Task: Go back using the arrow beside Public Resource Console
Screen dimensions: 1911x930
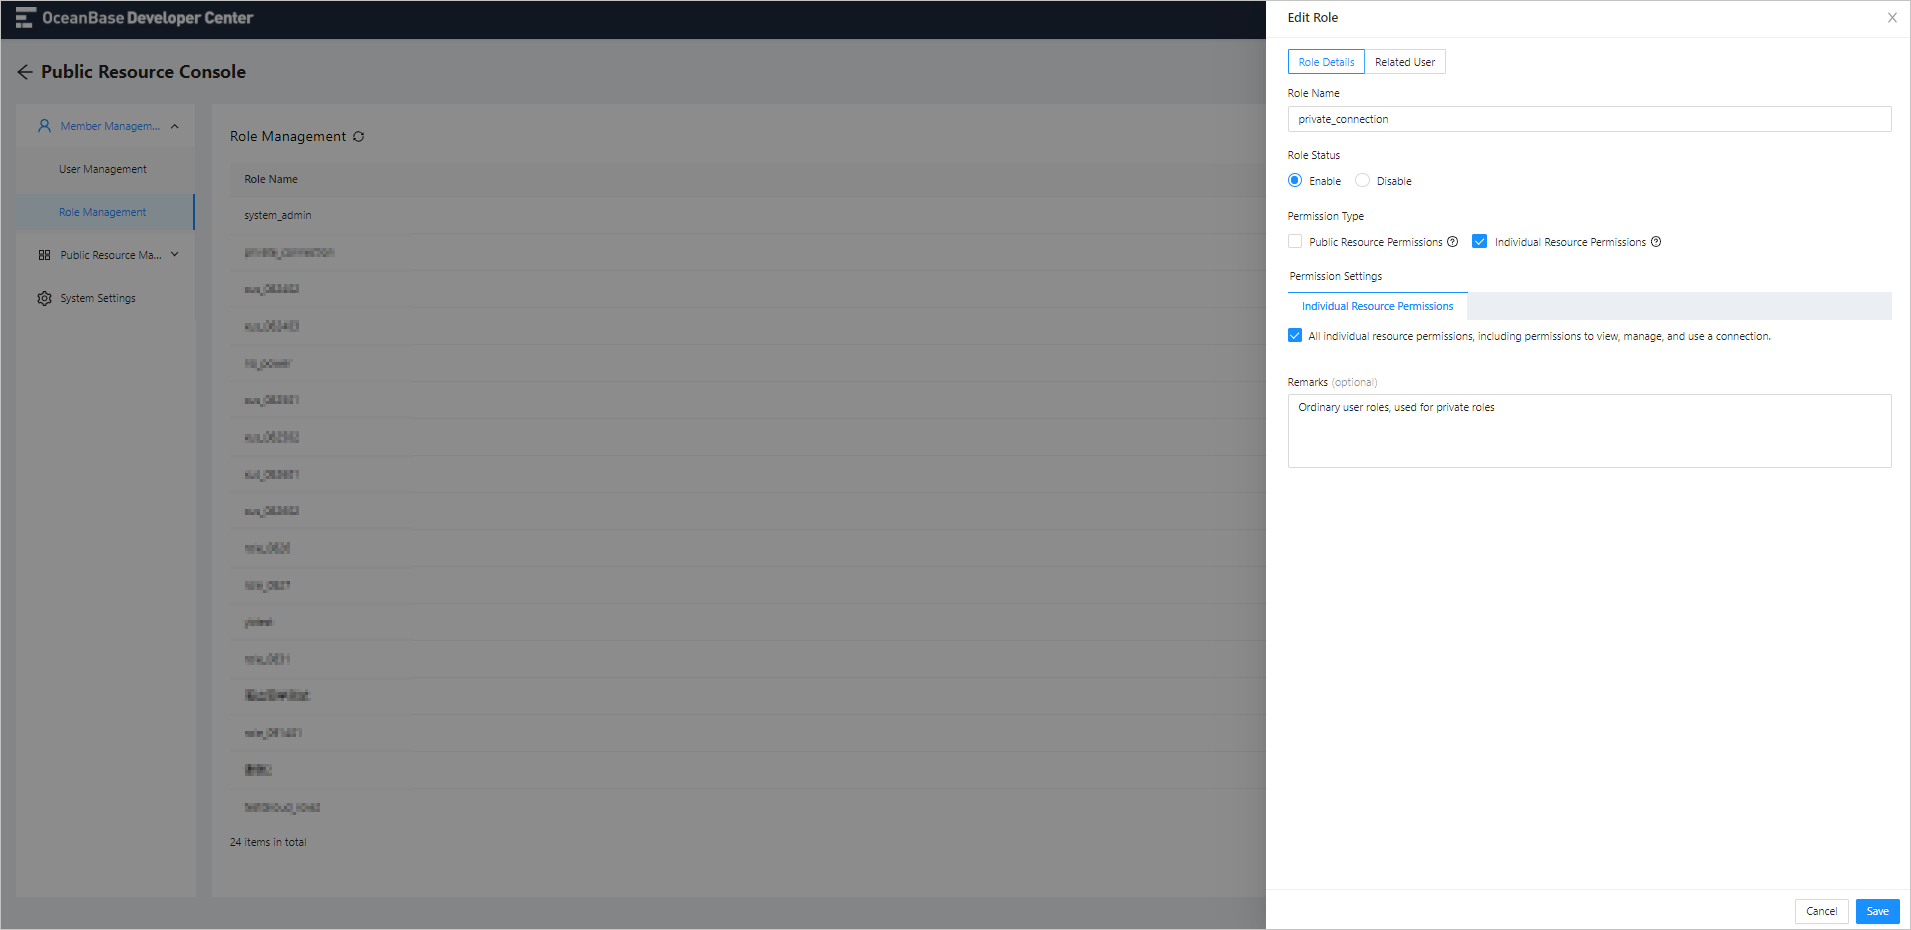Action: [x=25, y=72]
